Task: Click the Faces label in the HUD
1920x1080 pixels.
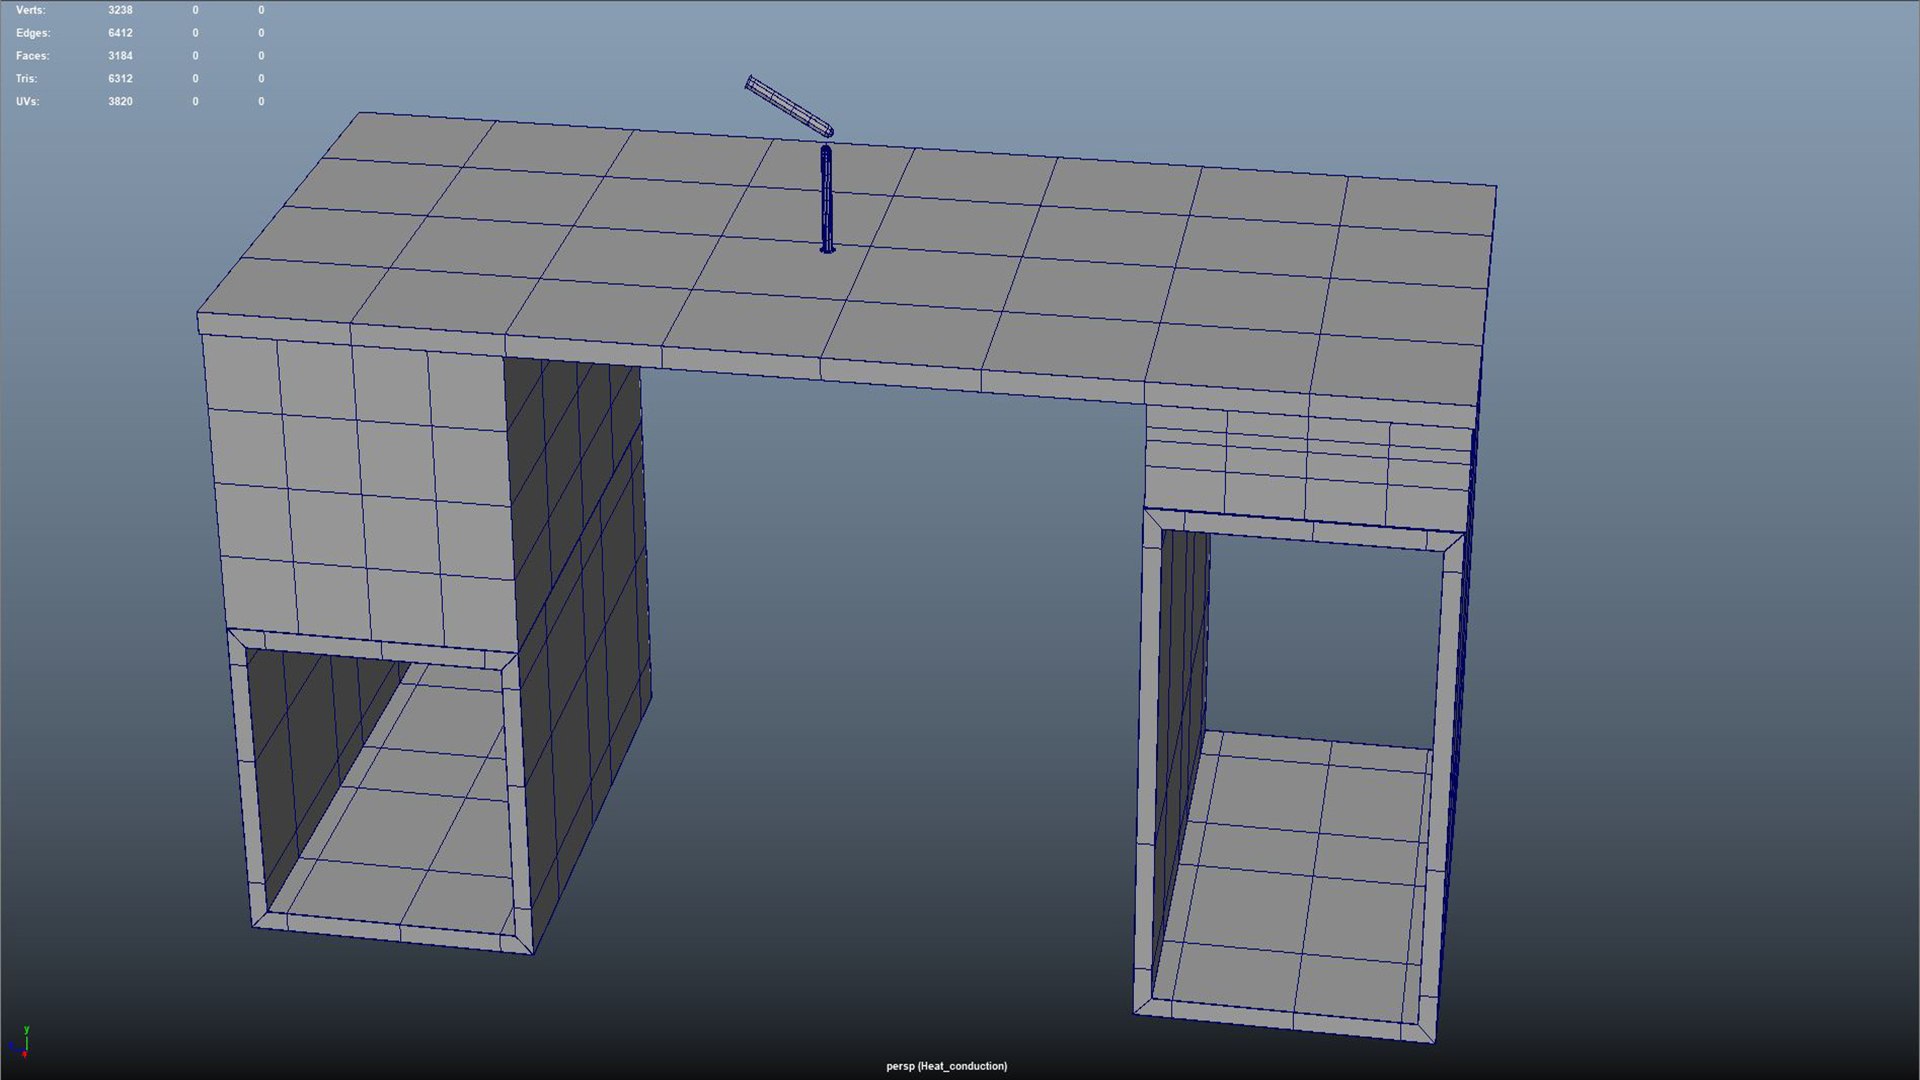Action: point(32,56)
